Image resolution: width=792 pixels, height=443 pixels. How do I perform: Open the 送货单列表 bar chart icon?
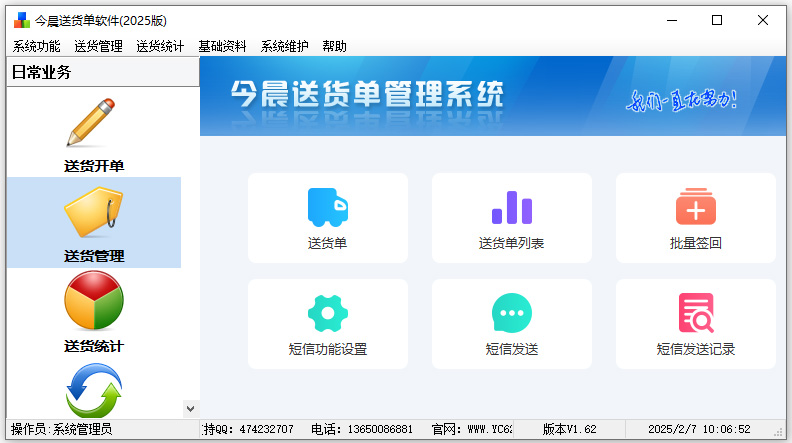click(x=512, y=207)
